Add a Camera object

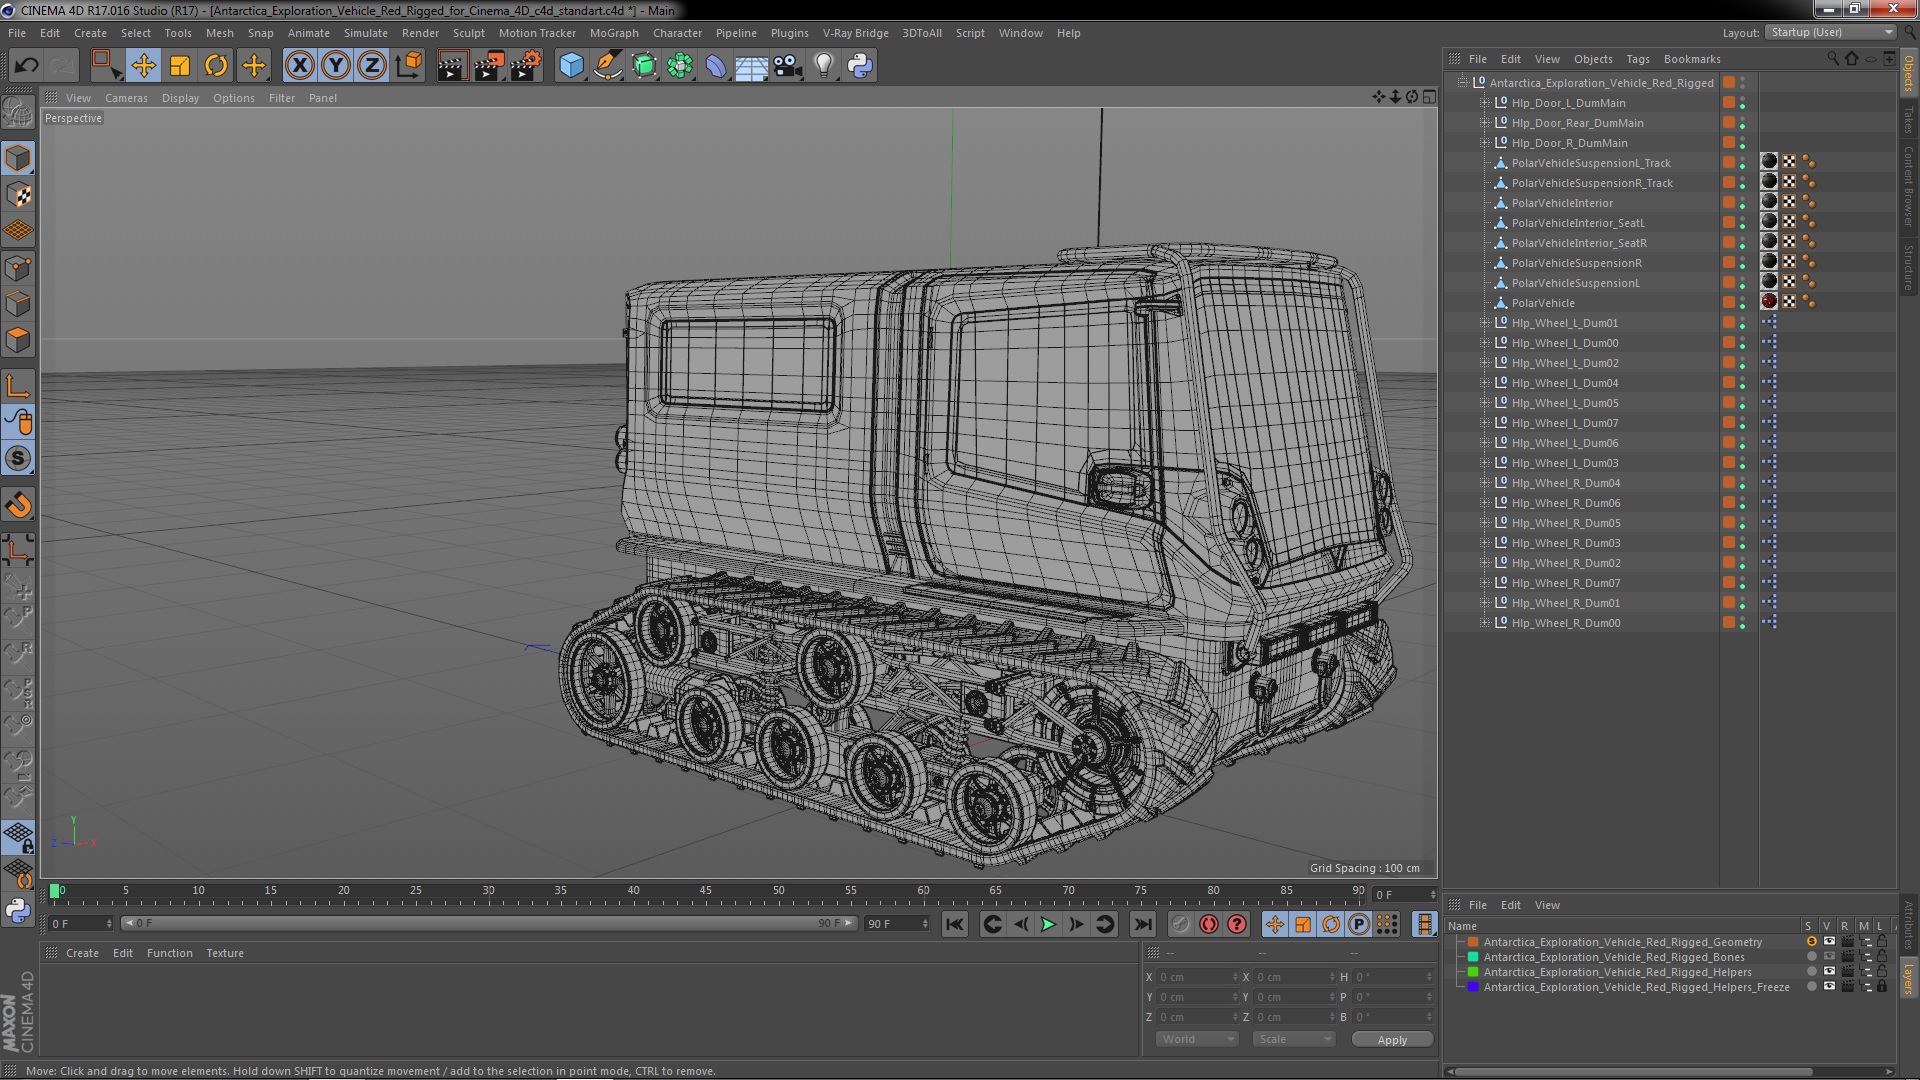[788, 66]
